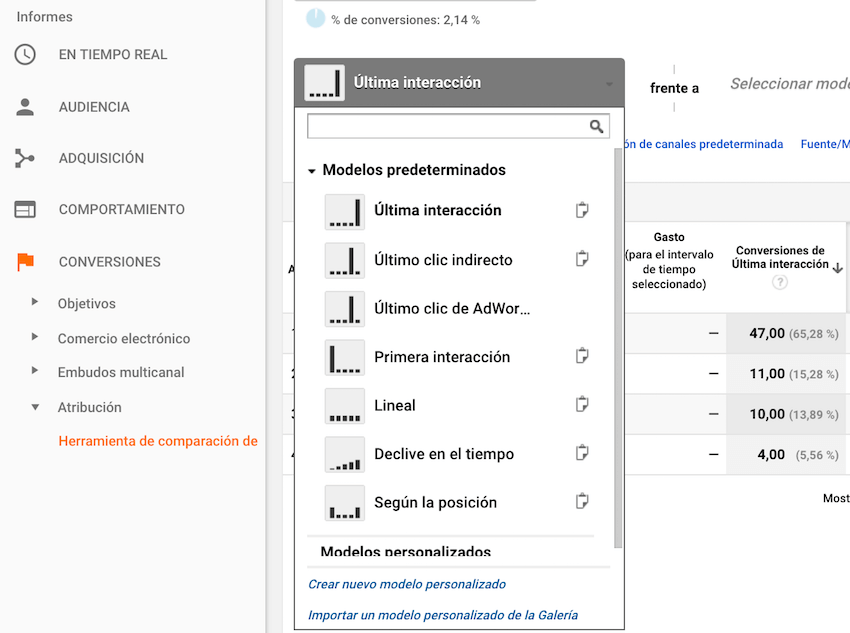The height and width of the screenshot is (633, 850).
Task: Collapse the Atribución submenu
Action: tap(35, 407)
